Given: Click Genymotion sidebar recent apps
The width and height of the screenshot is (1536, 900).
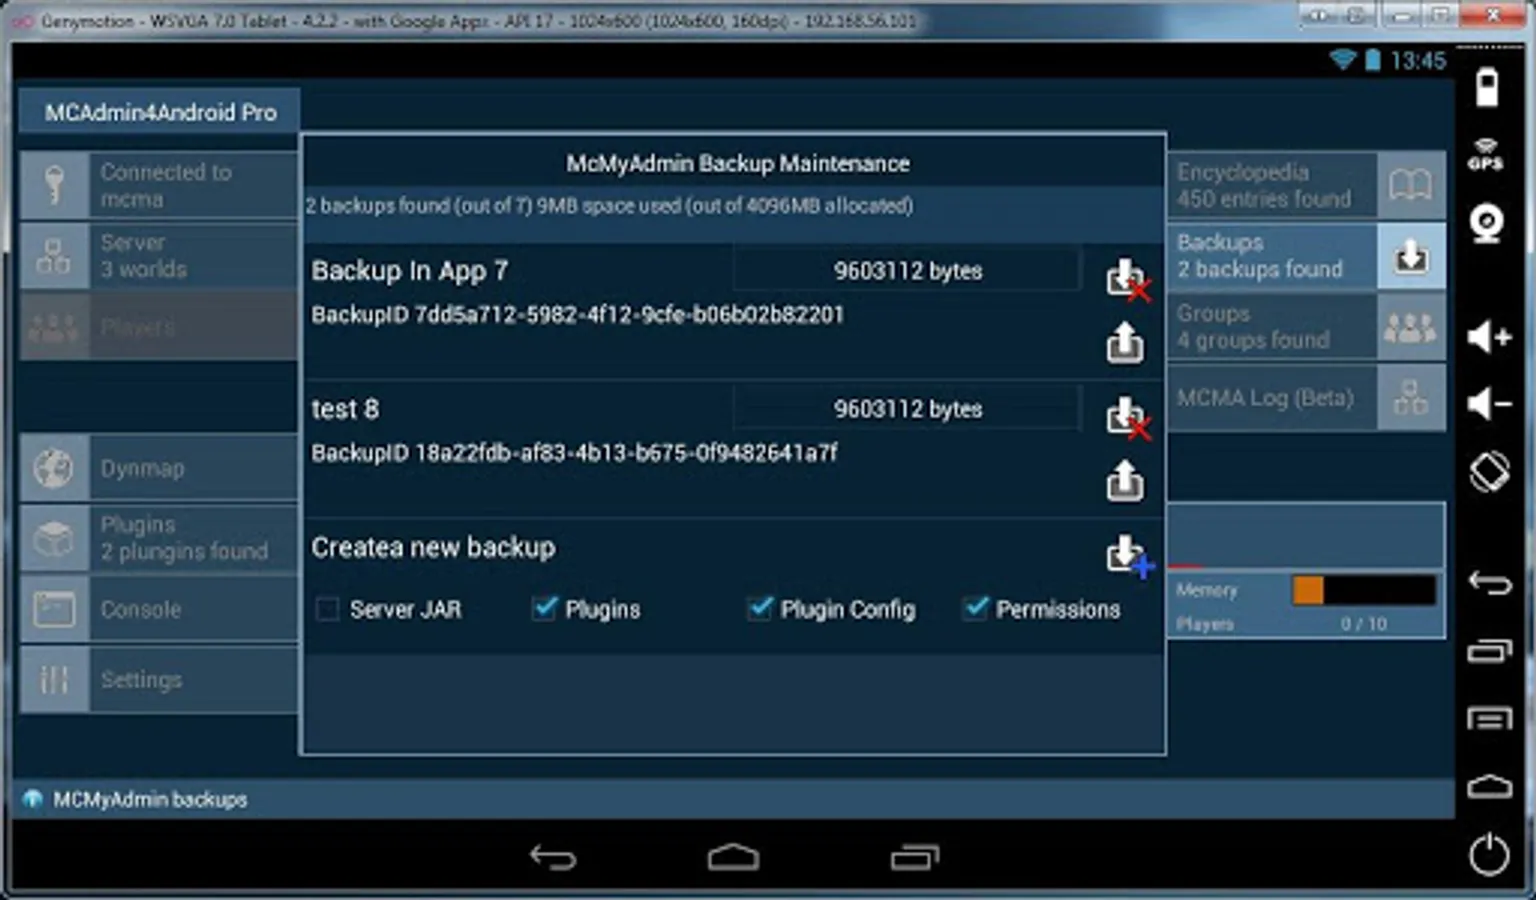Looking at the screenshot, I should 1489,651.
